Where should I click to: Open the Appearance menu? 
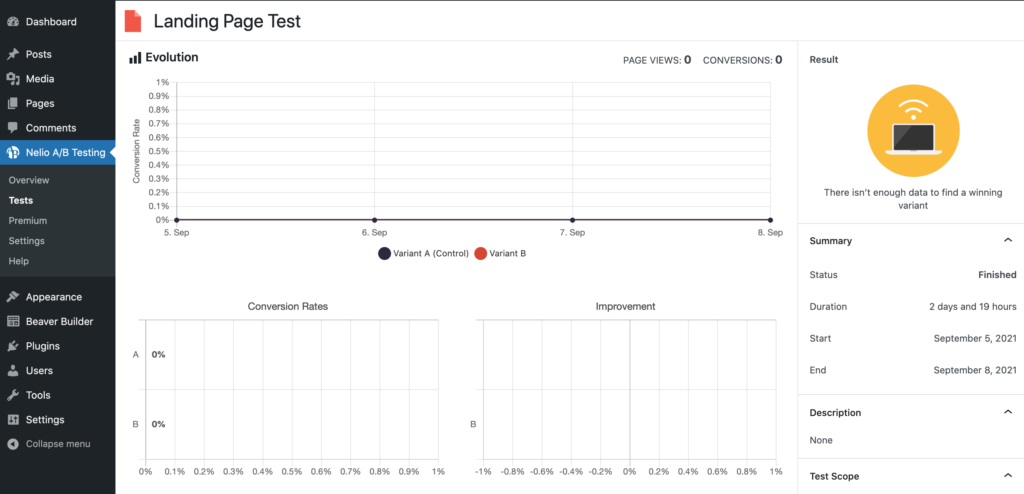54,297
